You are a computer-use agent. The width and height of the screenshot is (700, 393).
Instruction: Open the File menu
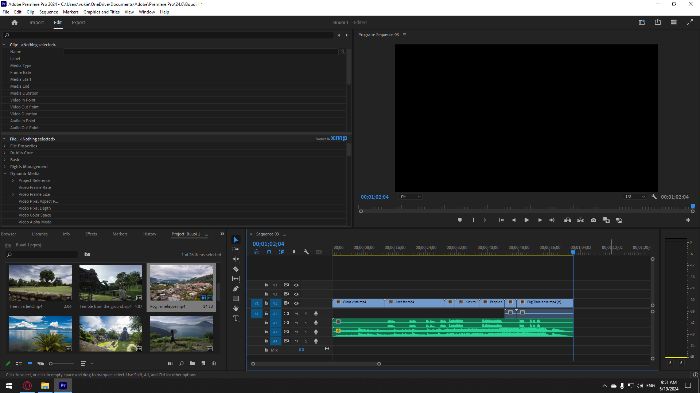6,12
